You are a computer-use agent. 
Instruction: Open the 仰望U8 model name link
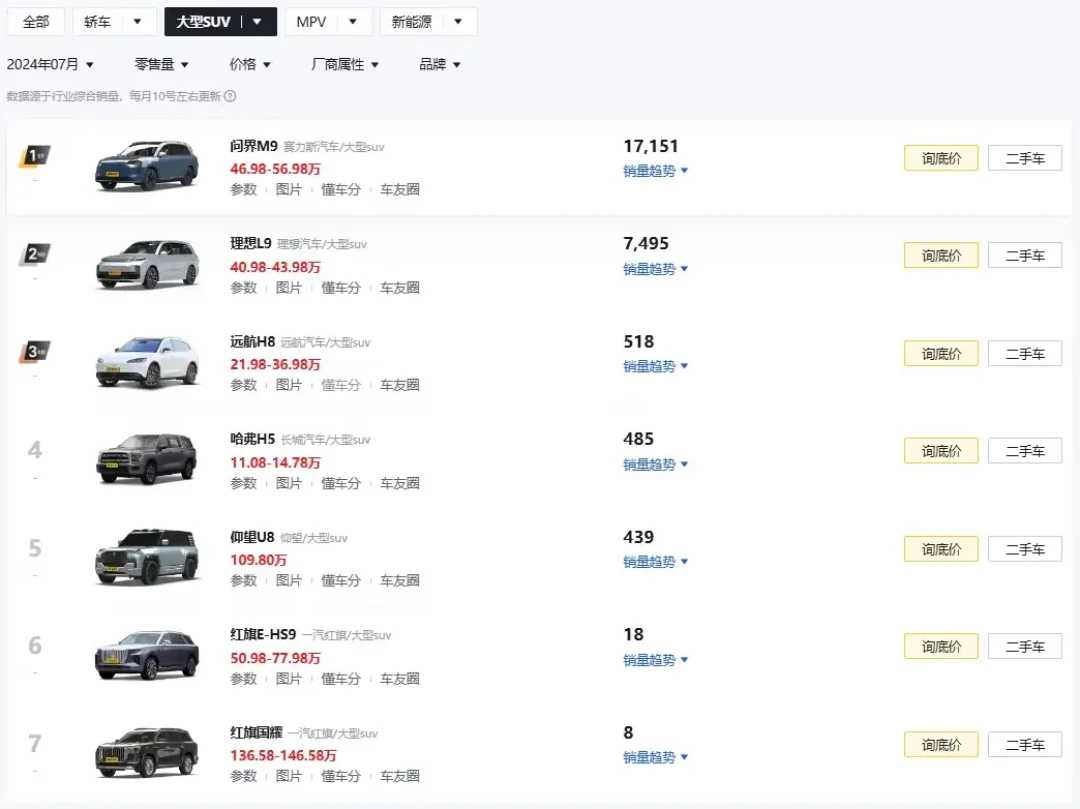point(252,537)
